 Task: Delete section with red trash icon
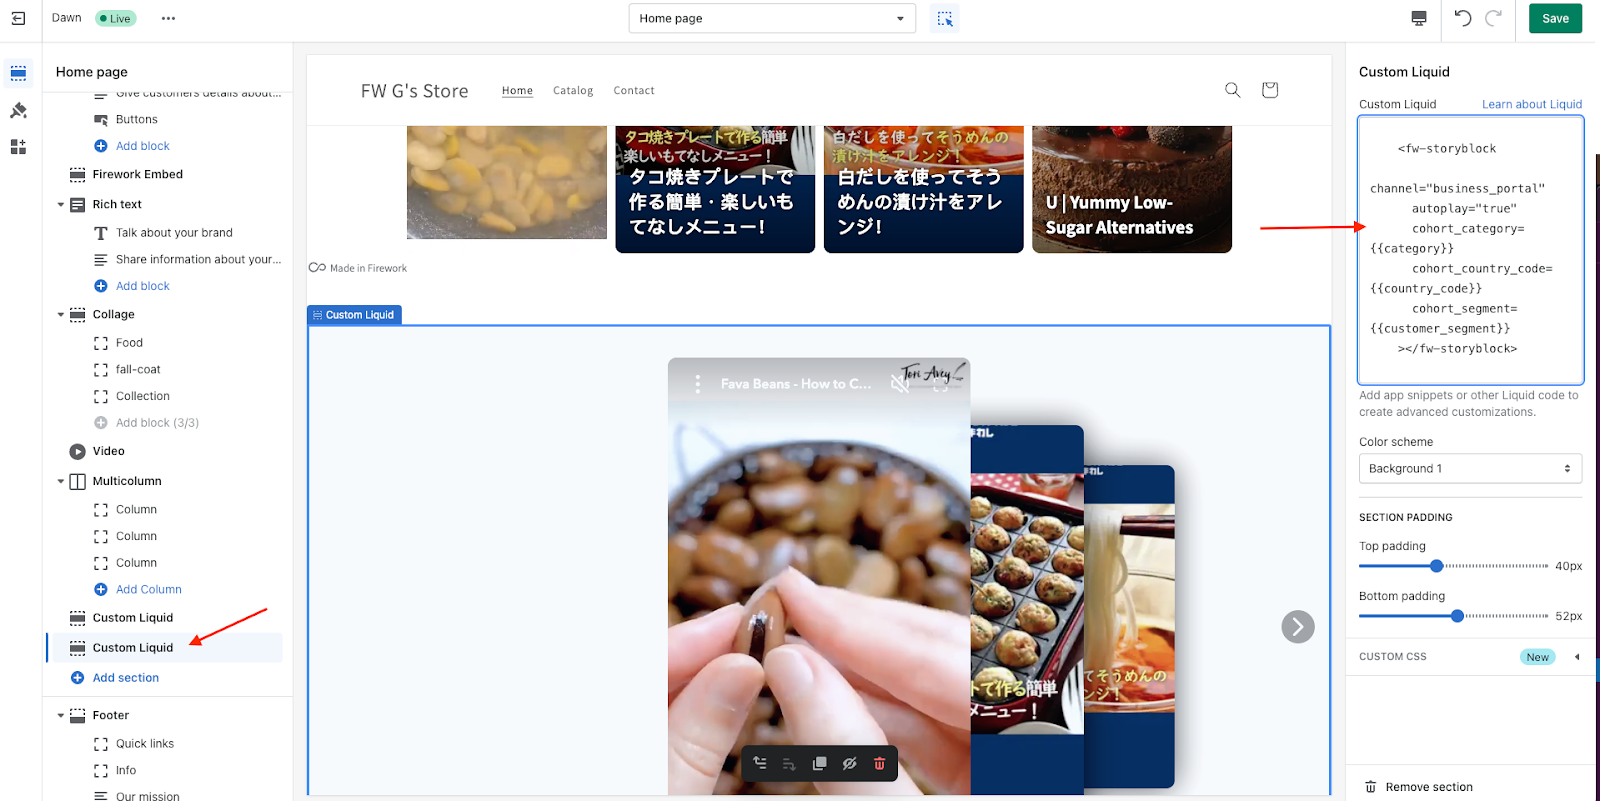pos(880,763)
